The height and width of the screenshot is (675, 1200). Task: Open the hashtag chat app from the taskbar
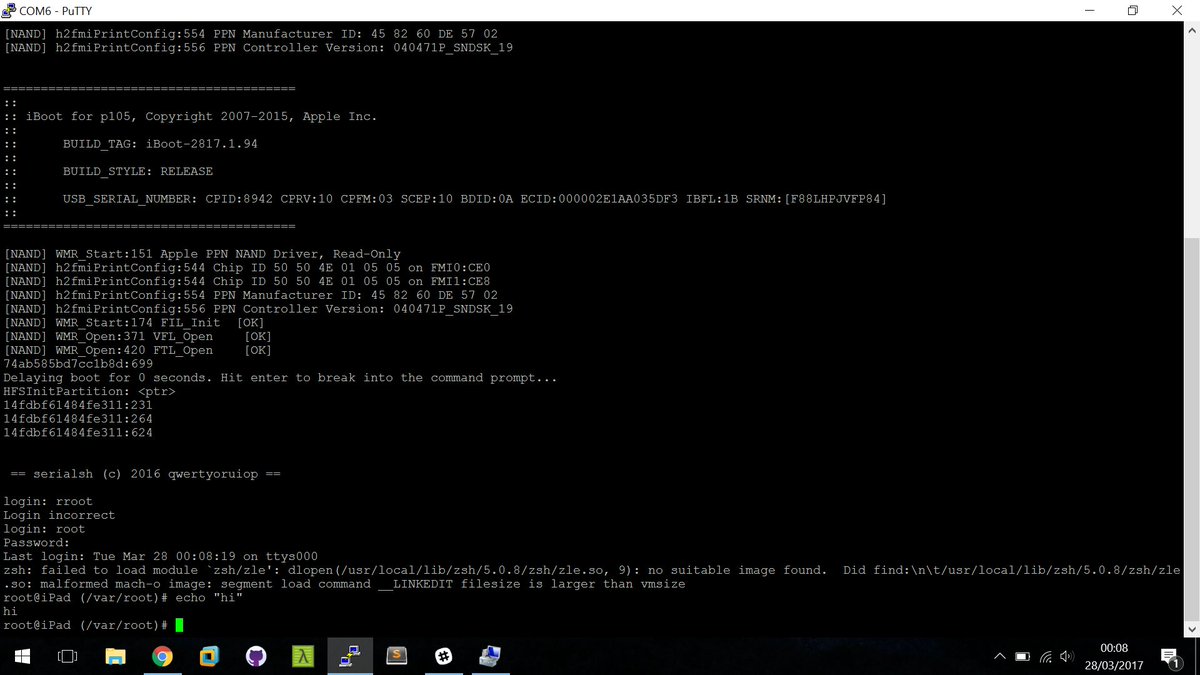click(443, 657)
